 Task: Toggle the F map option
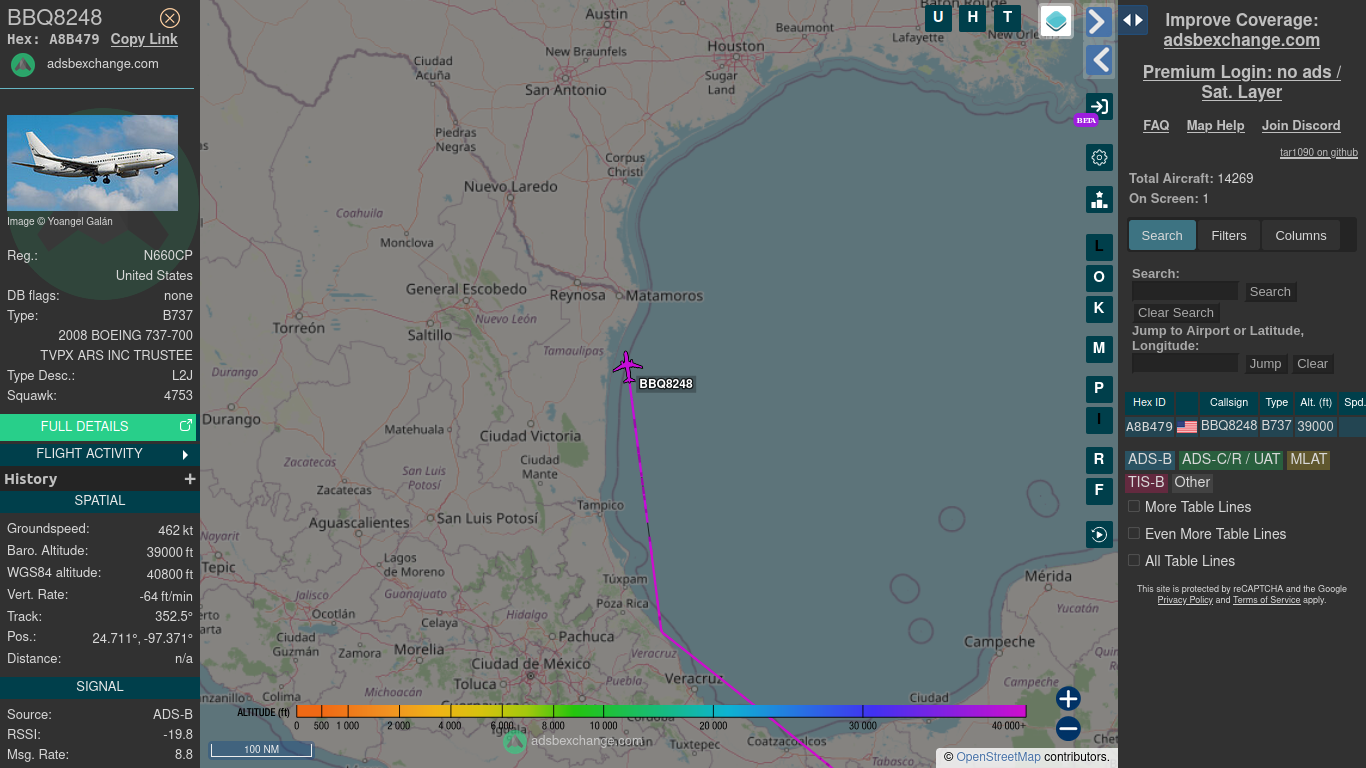[1099, 491]
